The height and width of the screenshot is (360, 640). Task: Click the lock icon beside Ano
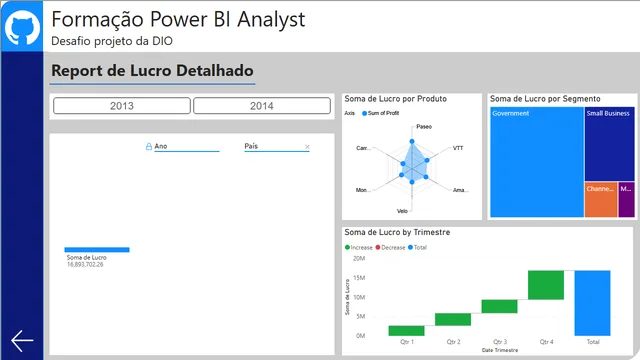point(149,147)
